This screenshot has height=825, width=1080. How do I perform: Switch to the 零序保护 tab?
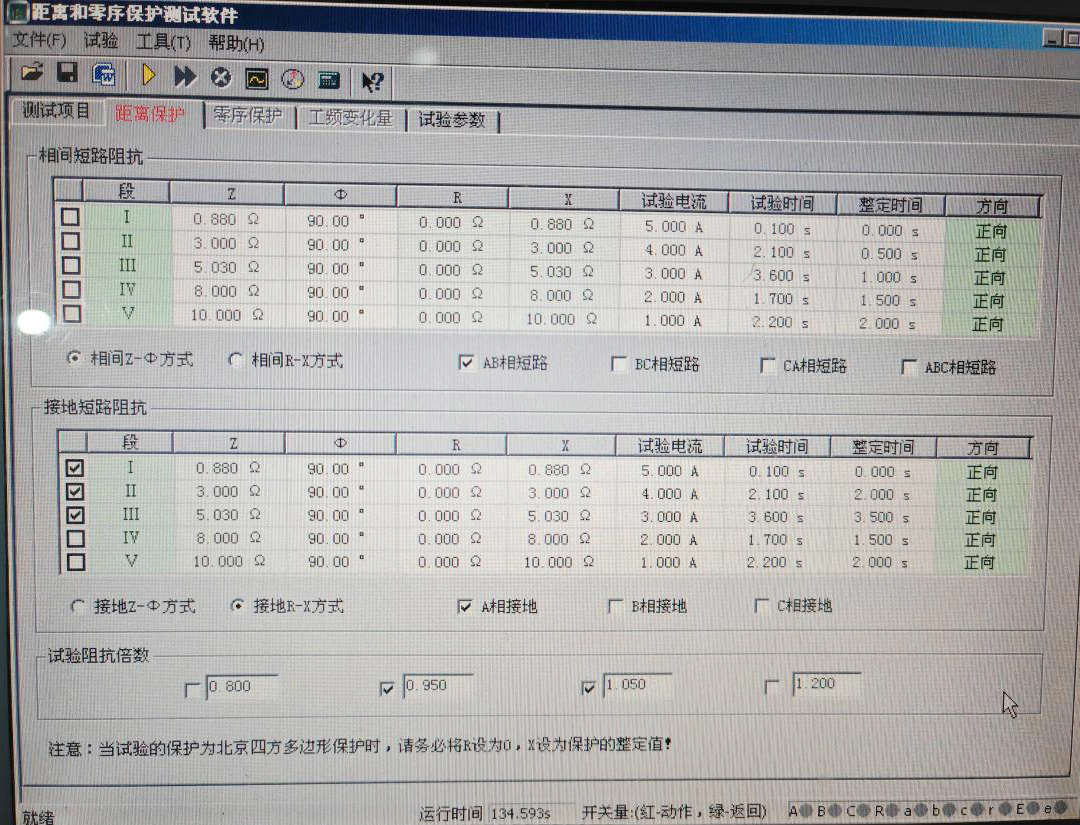[x=248, y=116]
